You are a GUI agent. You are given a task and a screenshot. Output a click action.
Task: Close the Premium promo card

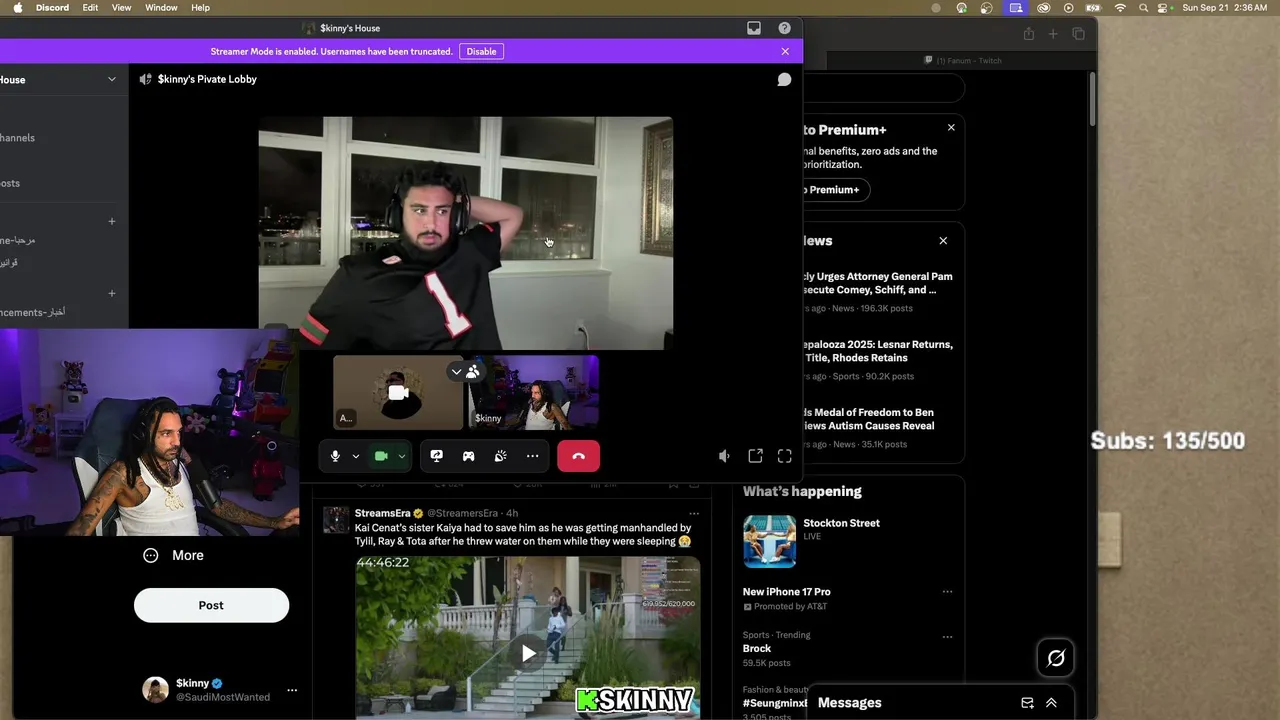coord(951,128)
